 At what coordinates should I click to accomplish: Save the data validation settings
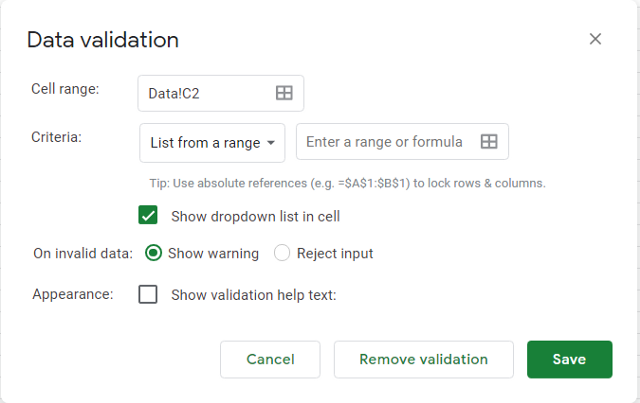coord(569,359)
